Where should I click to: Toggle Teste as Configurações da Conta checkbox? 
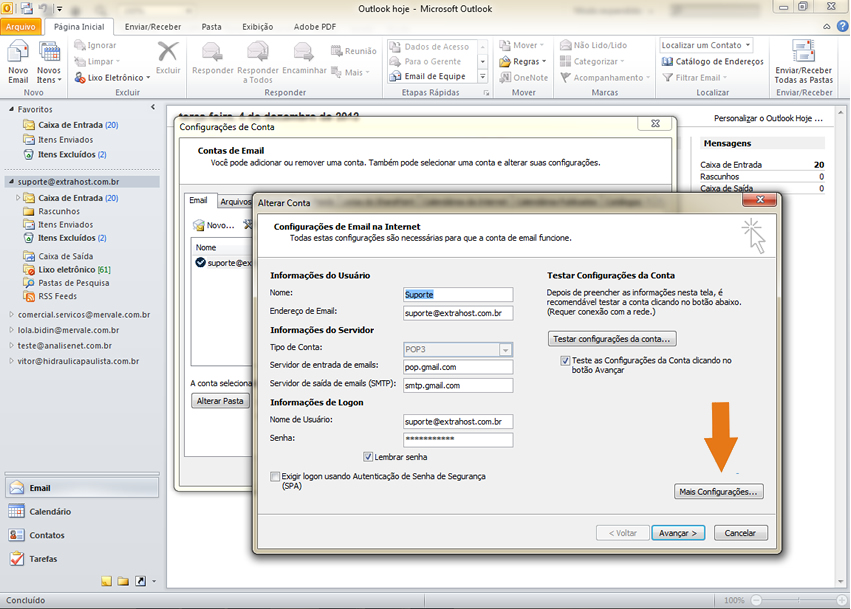coord(565,360)
